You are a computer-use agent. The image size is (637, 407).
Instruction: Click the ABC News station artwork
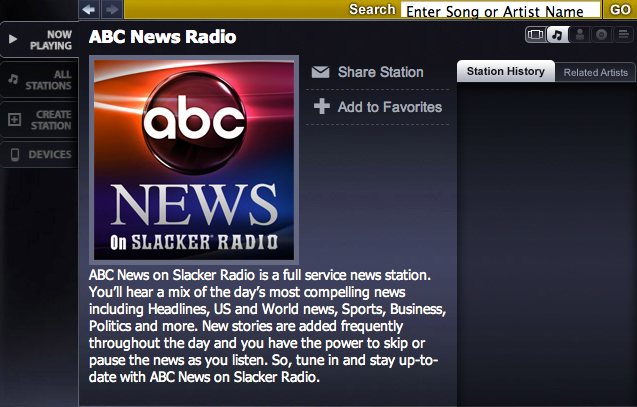point(194,160)
